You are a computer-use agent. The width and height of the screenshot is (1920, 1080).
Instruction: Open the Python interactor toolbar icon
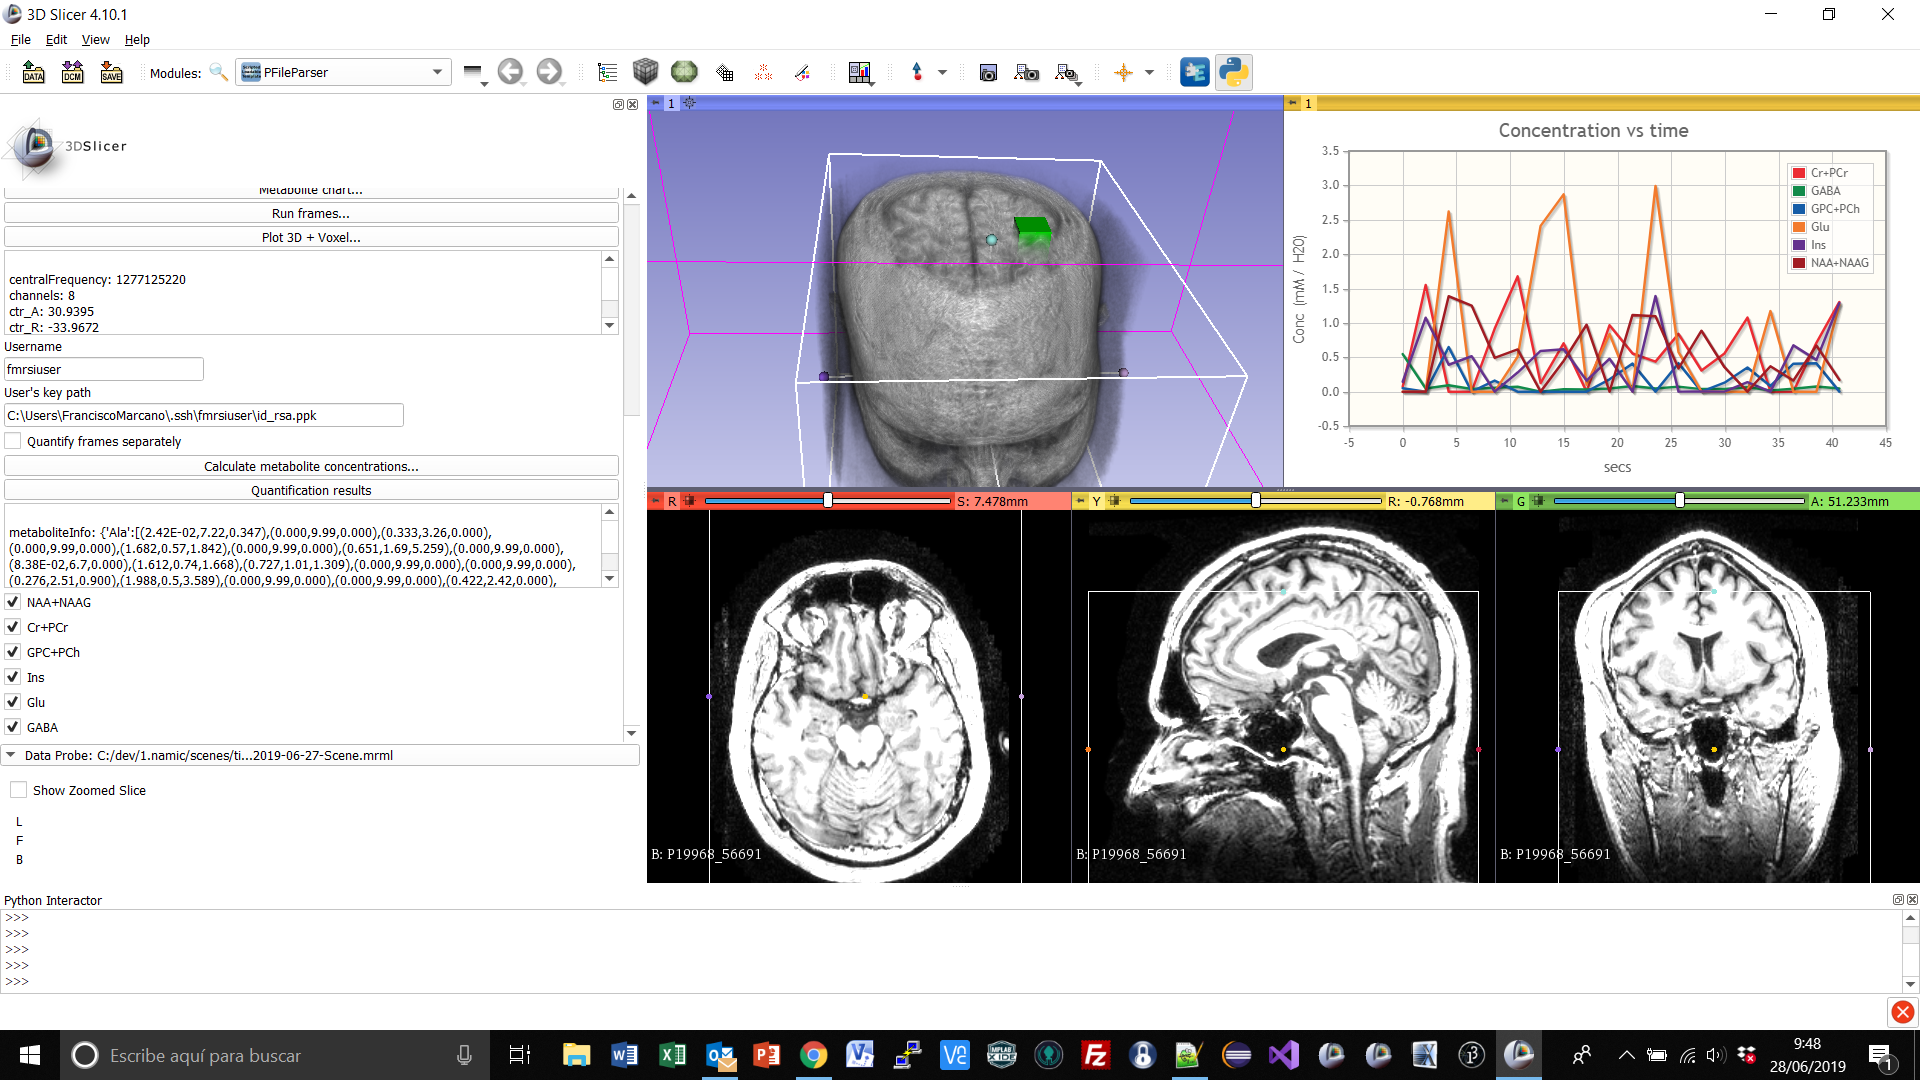[x=1233, y=72]
